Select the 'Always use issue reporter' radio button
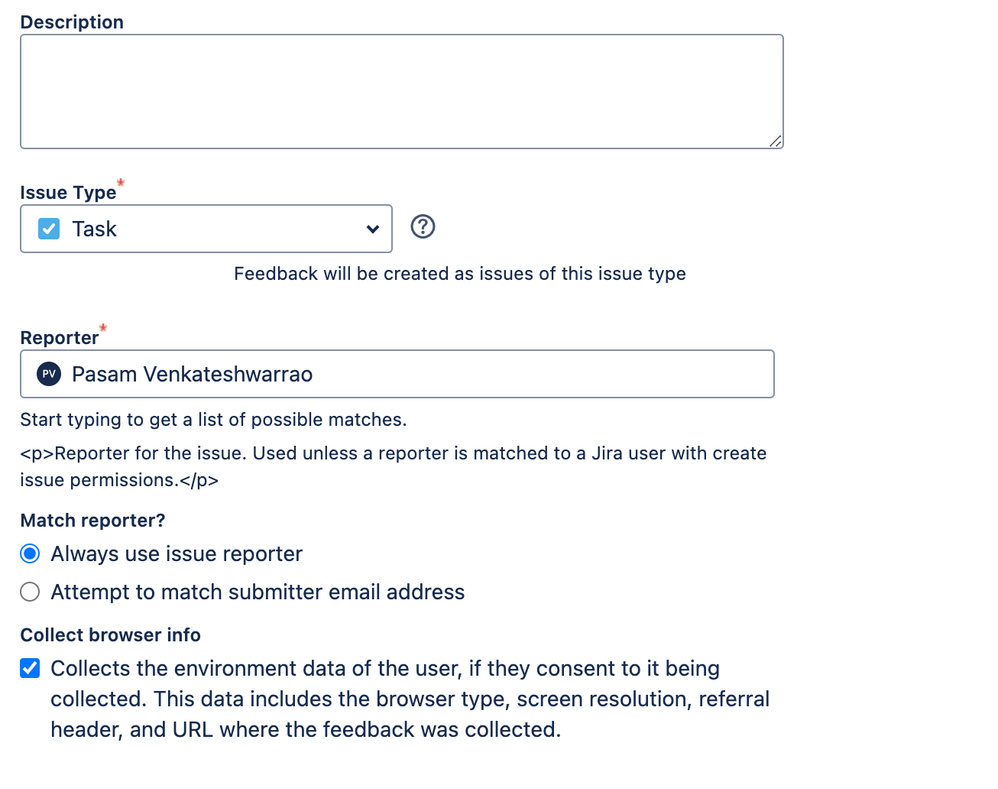 click(x=29, y=552)
